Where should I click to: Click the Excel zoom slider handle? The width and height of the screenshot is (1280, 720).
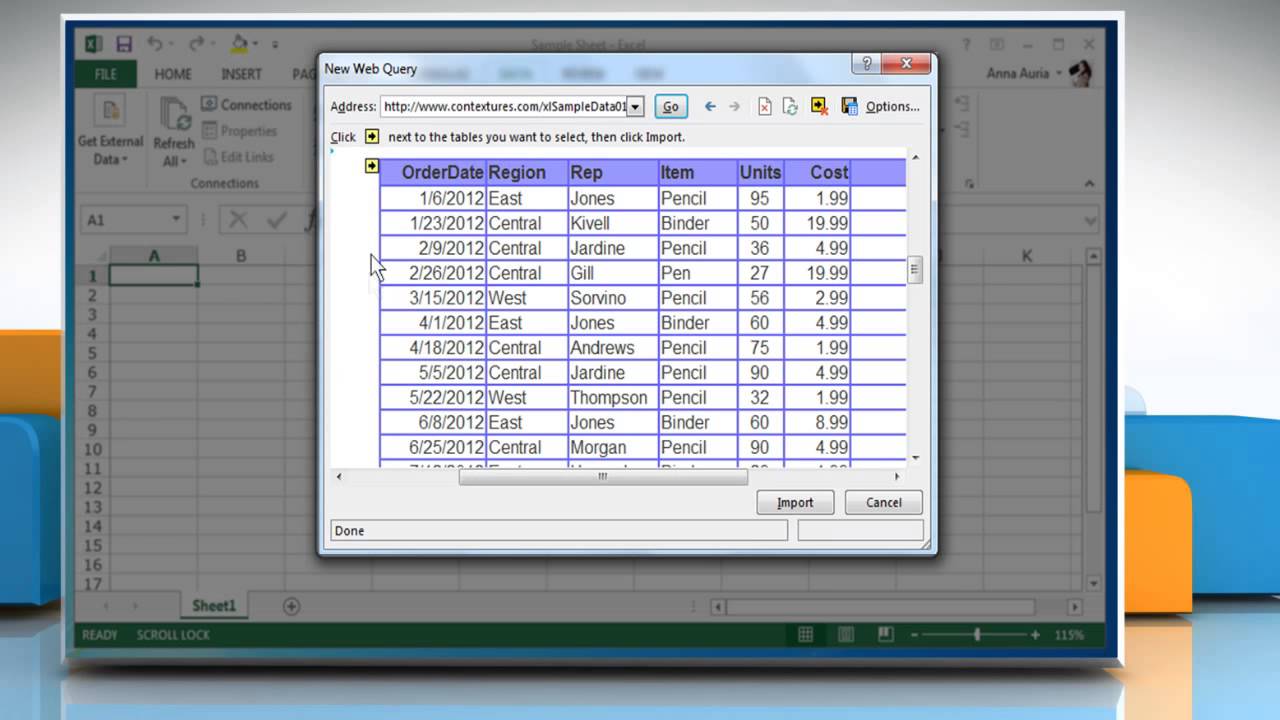[977, 635]
